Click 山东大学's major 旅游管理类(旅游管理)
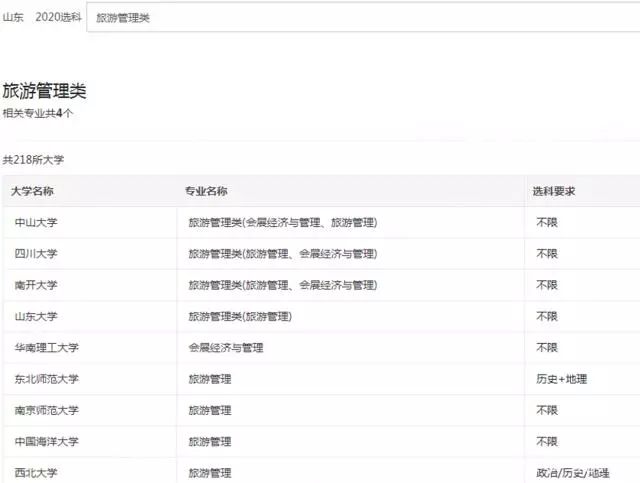This screenshot has height=483, width=640. (240, 316)
